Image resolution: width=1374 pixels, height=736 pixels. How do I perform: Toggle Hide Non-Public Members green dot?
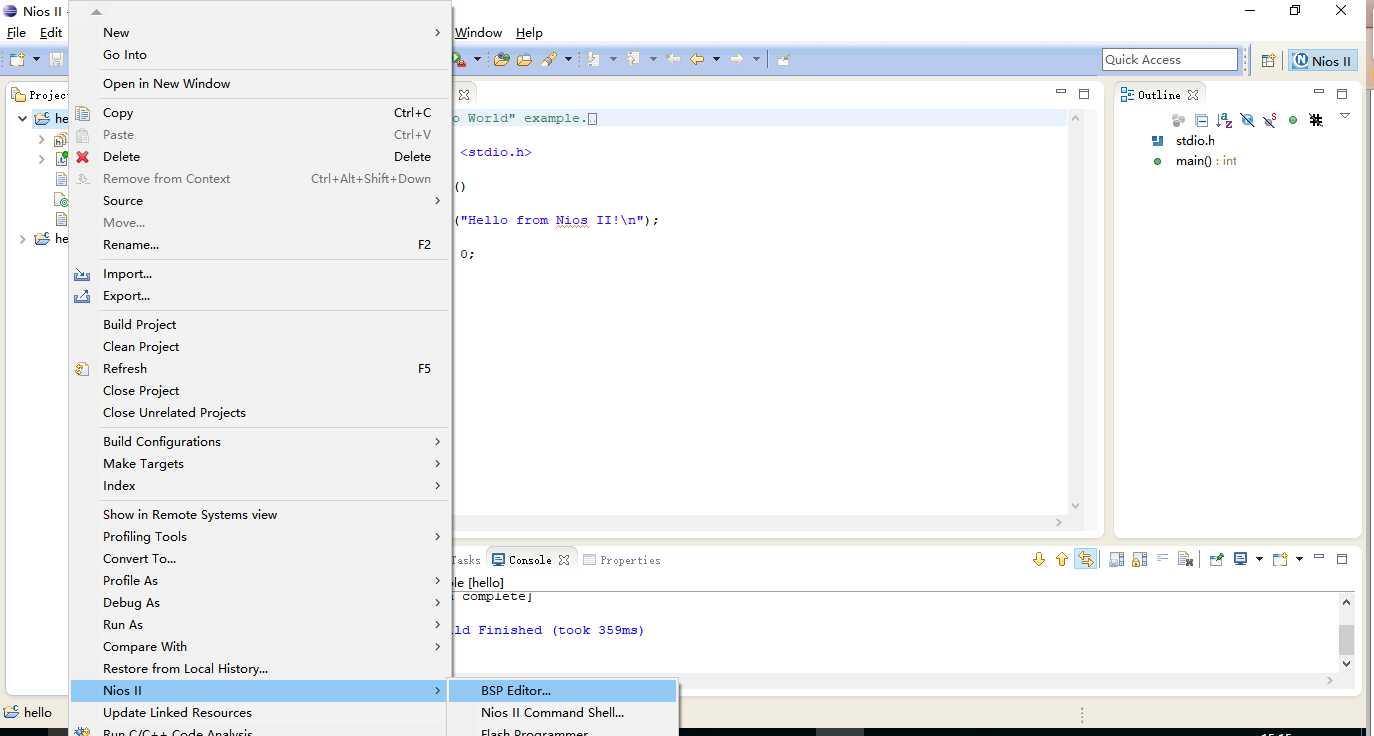pos(1293,120)
